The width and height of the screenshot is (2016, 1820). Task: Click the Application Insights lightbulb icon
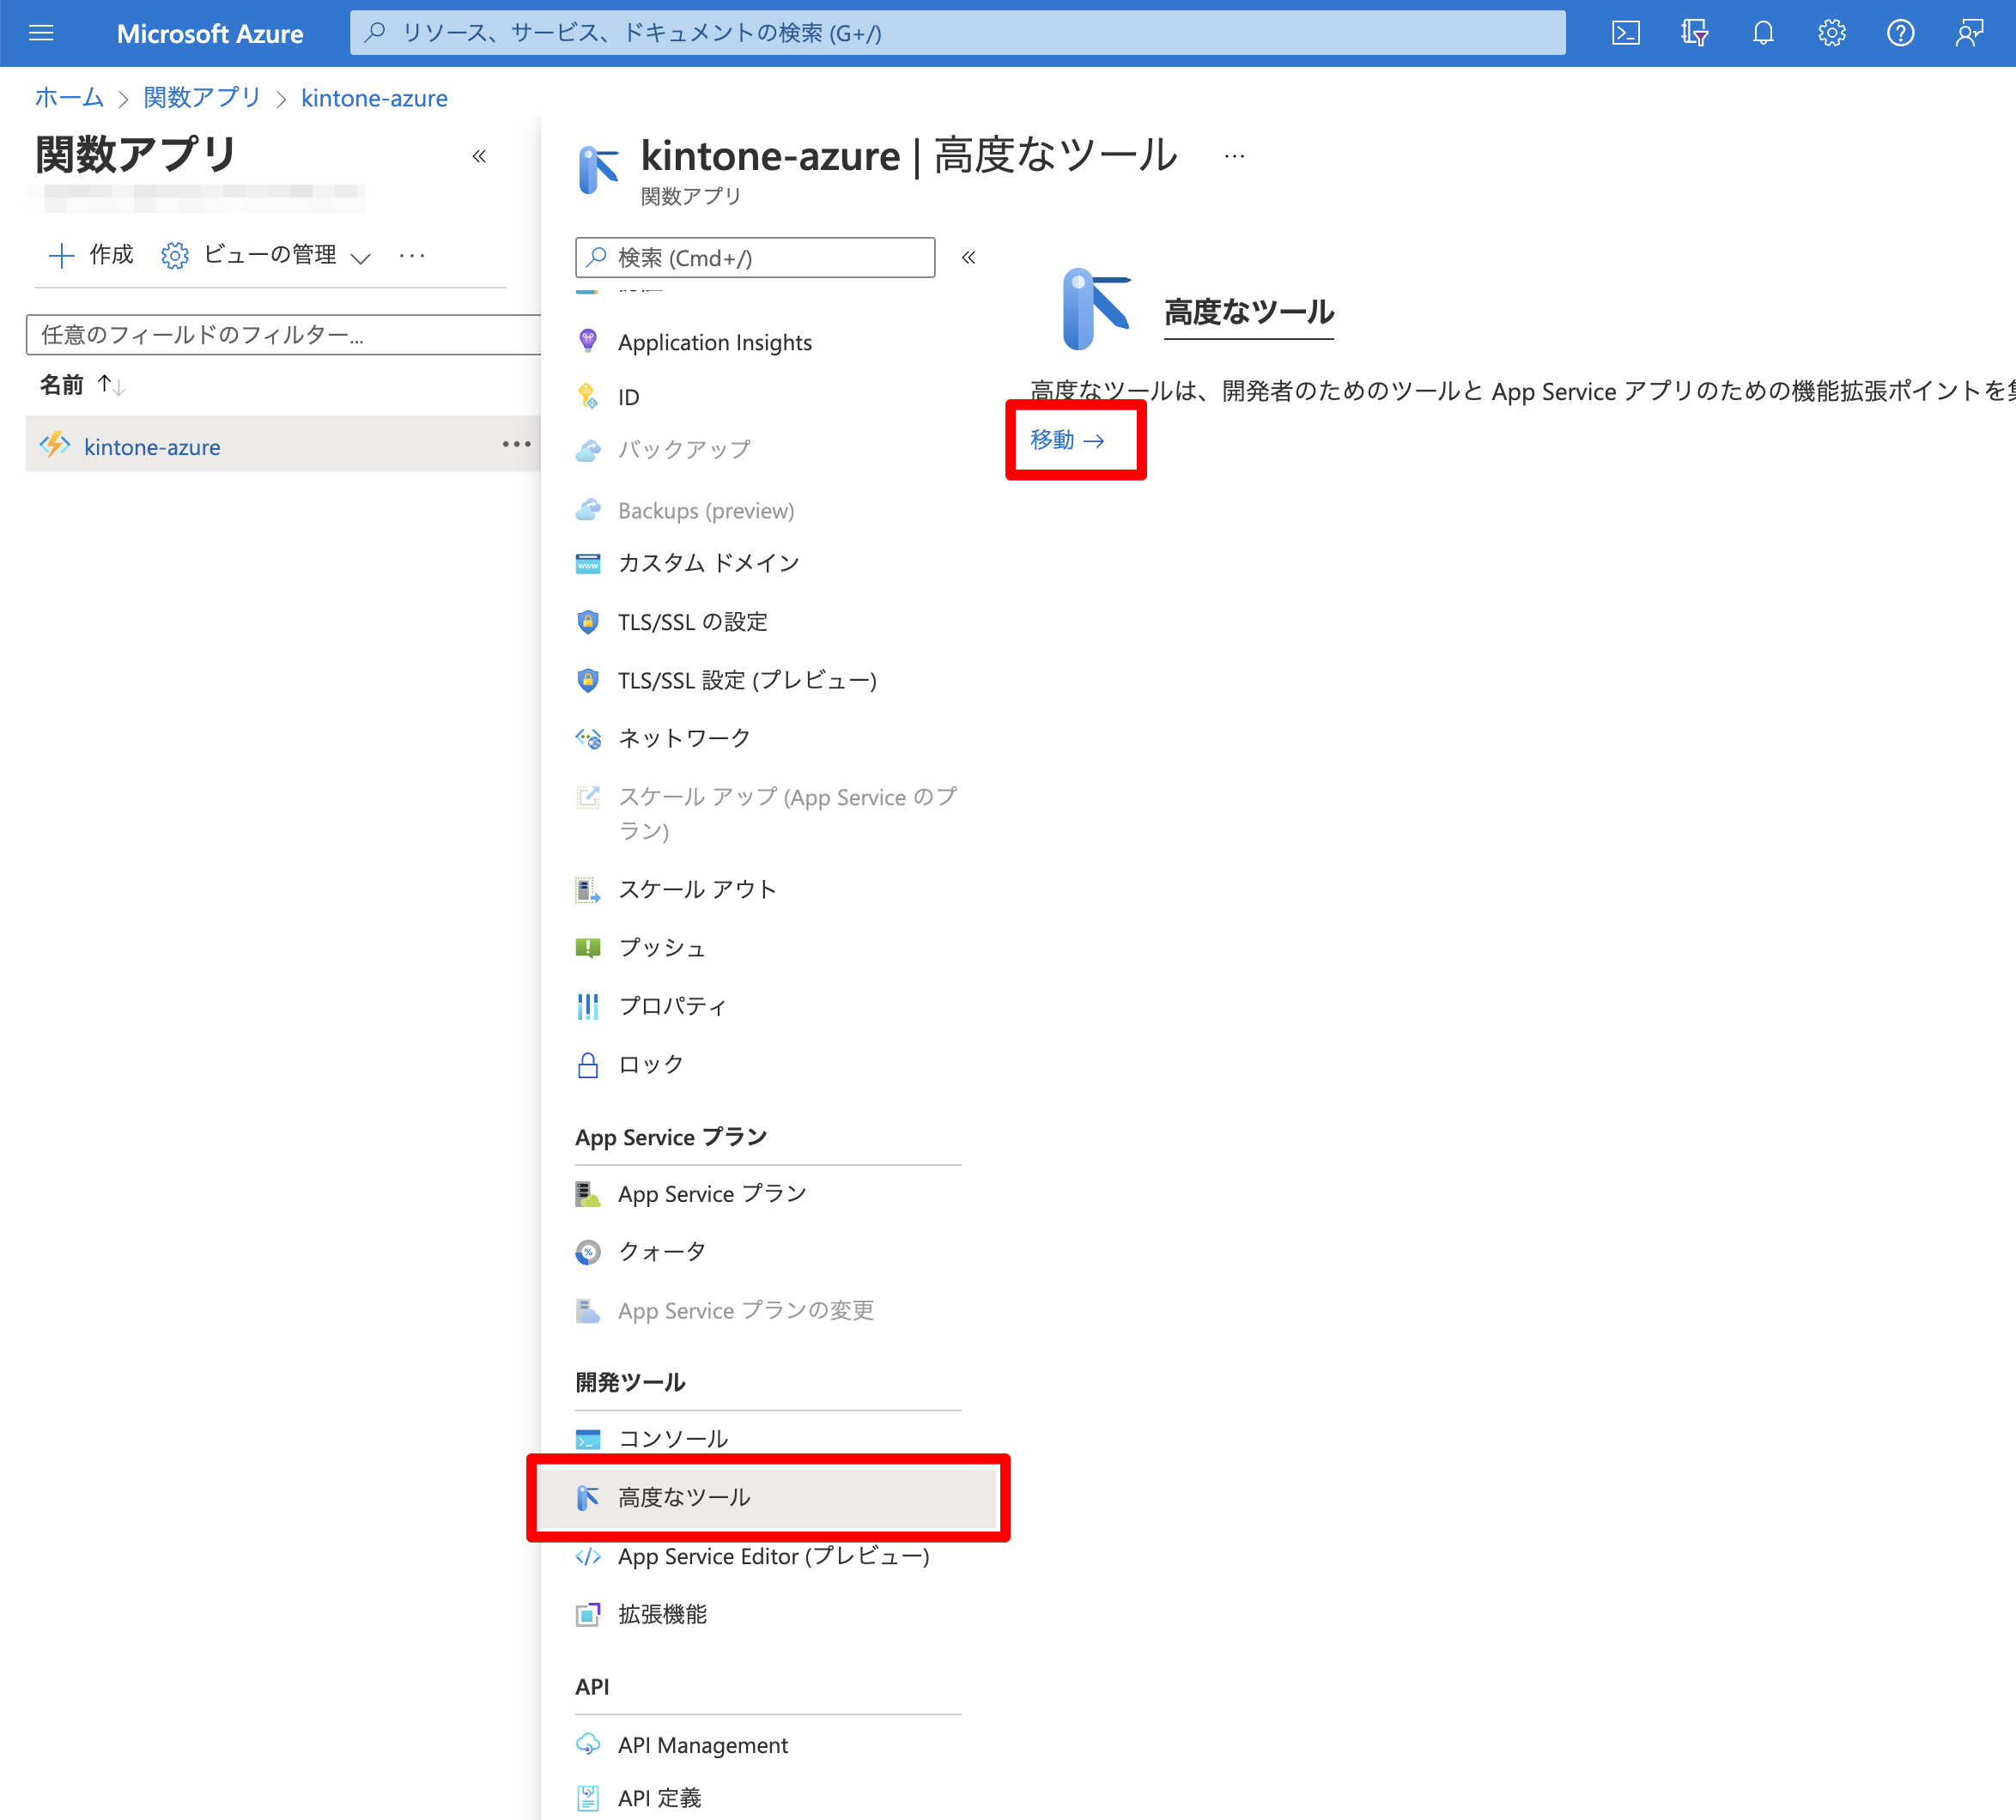pyautogui.click(x=588, y=341)
